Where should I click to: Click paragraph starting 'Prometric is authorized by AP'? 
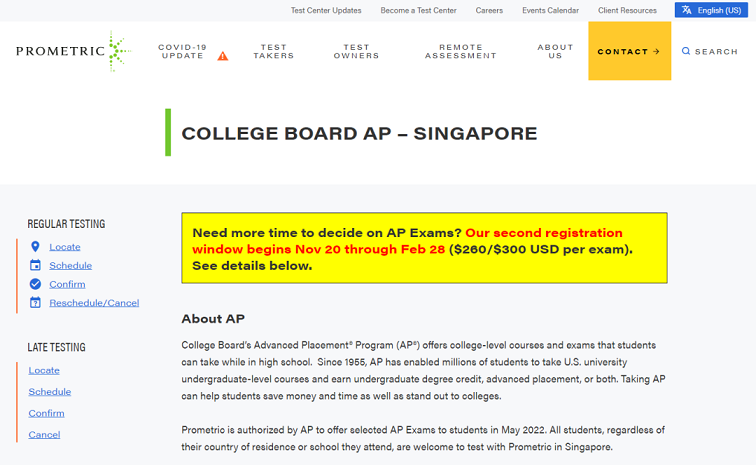(423, 438)
